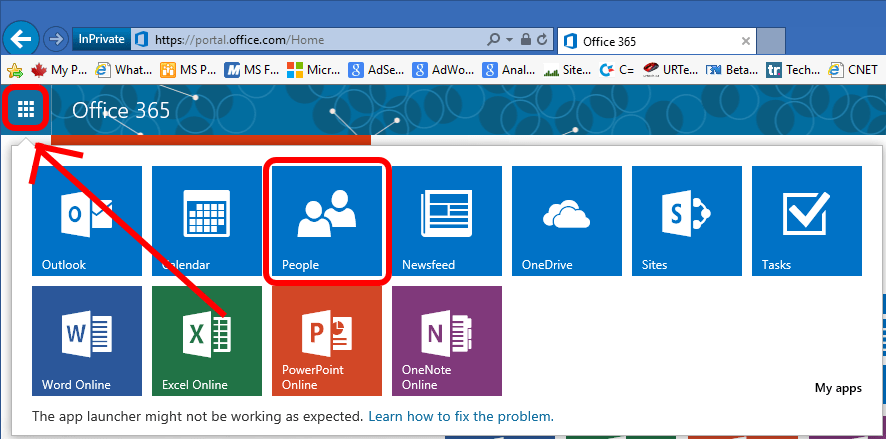The height and width of the screenshot is (439, 886).
Task: Launch PowerPoint Online tile
Action: click(x=327, y=341)
